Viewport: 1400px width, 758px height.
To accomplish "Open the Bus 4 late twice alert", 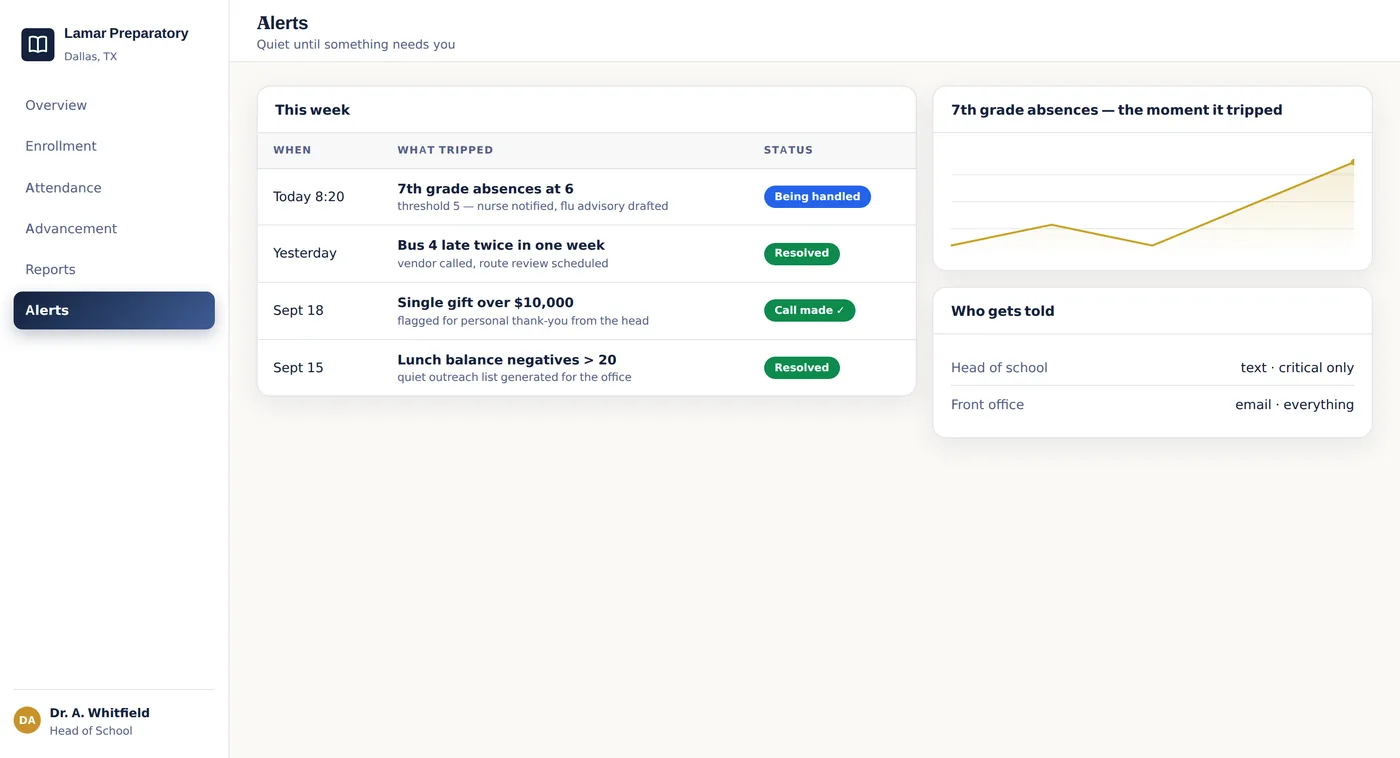I will point(501,245).
